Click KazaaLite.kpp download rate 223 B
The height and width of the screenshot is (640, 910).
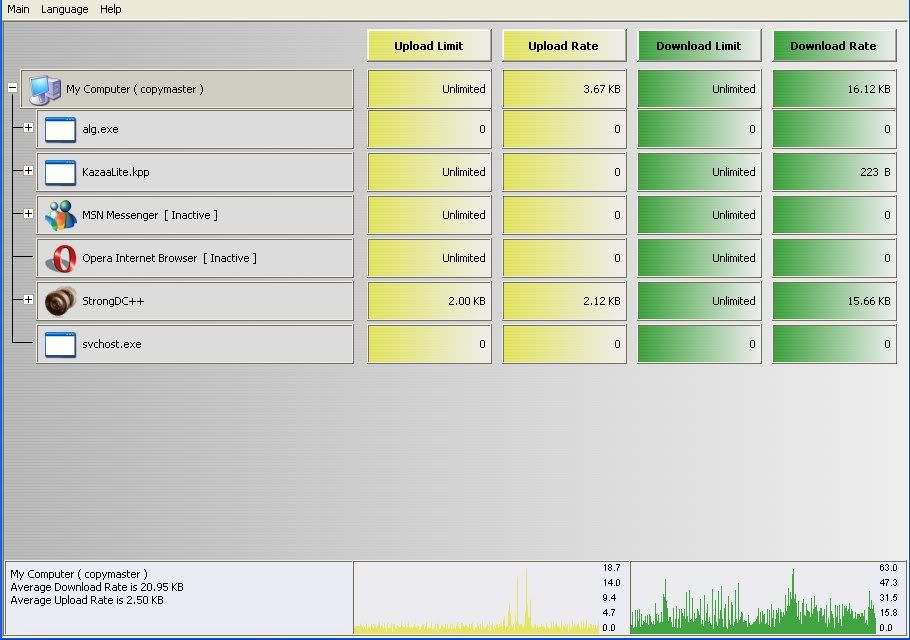click(834, 172)
